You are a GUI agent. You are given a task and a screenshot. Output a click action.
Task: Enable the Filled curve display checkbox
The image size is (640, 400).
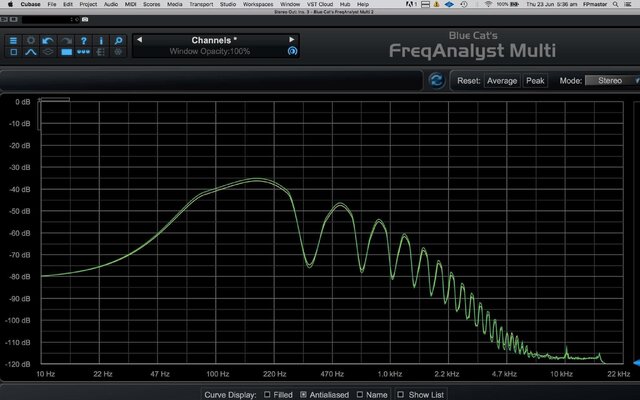pos(267,394)
